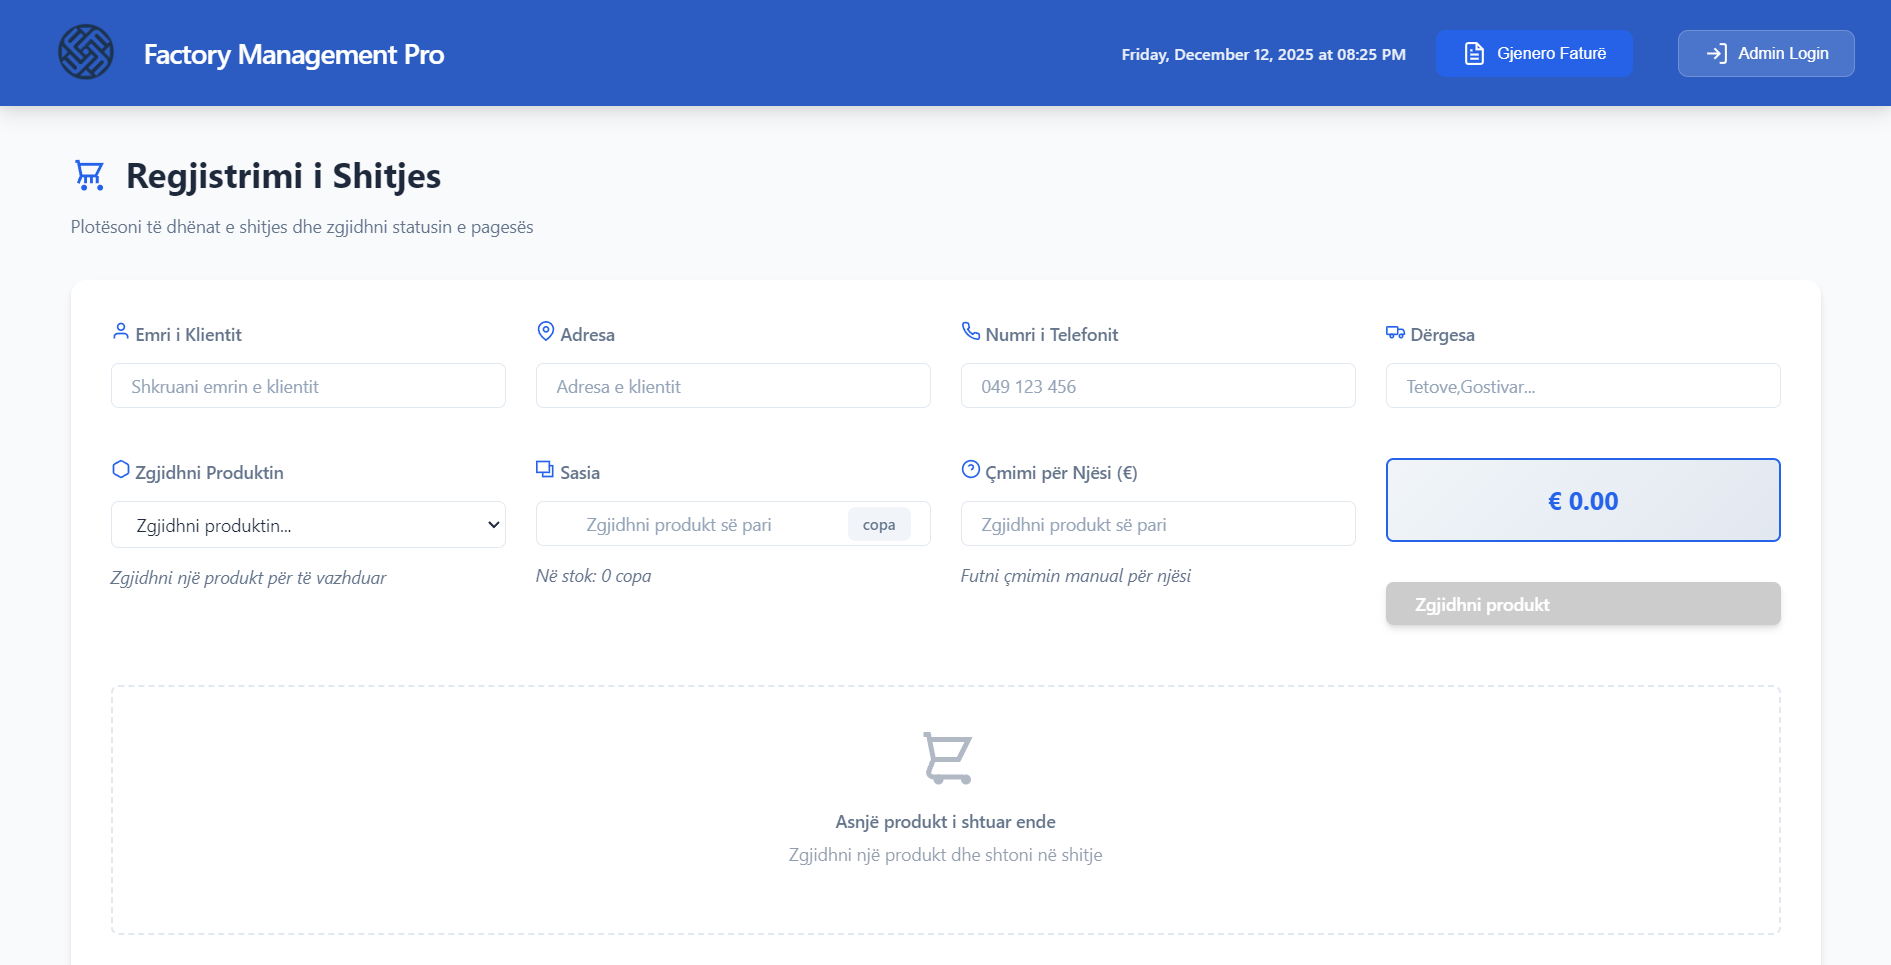Click the Admin Login button
Viewport: 1891px width, 965px height.
[1766, 53]
